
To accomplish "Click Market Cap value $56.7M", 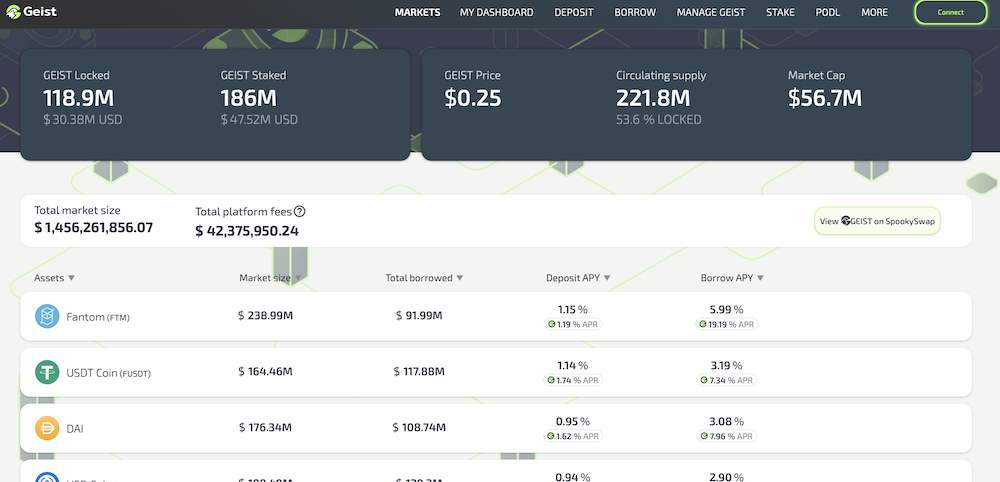I will 825,98.
